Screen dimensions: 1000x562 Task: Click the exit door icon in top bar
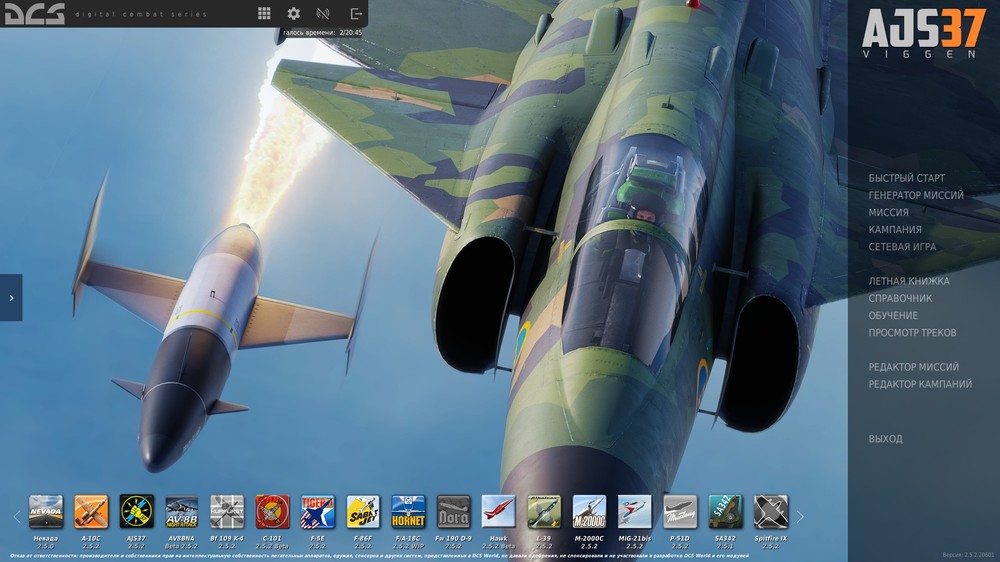pos(356,13)
